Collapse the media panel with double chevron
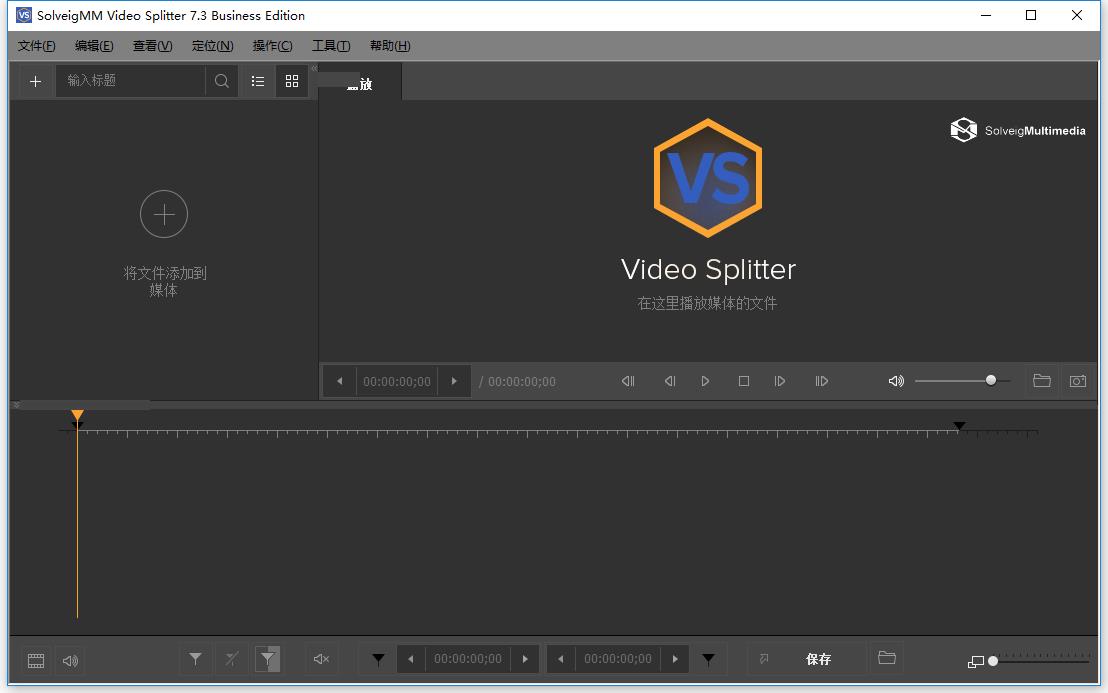 (x=314, y=69)
